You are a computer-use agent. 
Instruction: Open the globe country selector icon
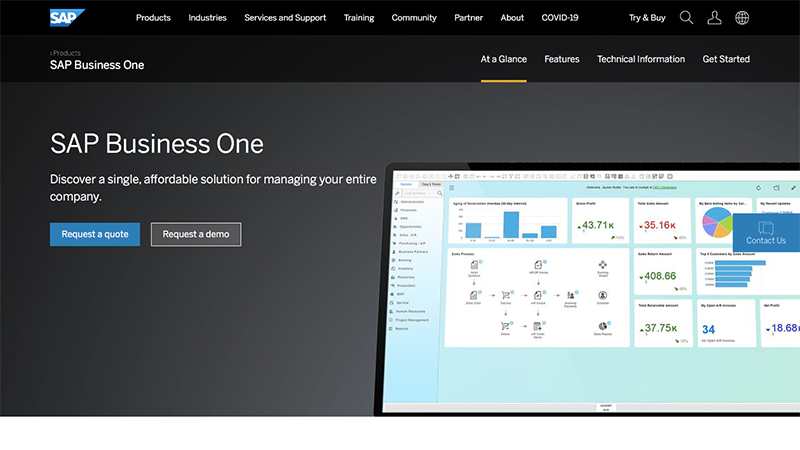(x=742, y=18)
